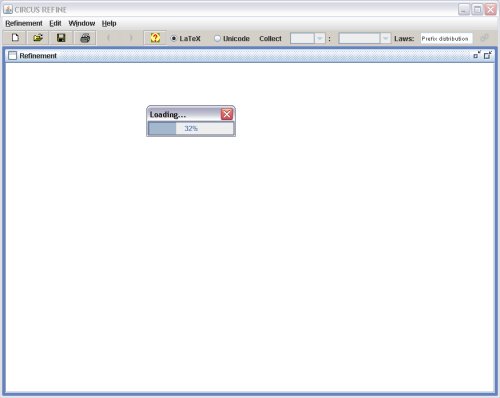Select the Unicode radio button
This screenshot has height=398, width=500.
pos(217,39)
